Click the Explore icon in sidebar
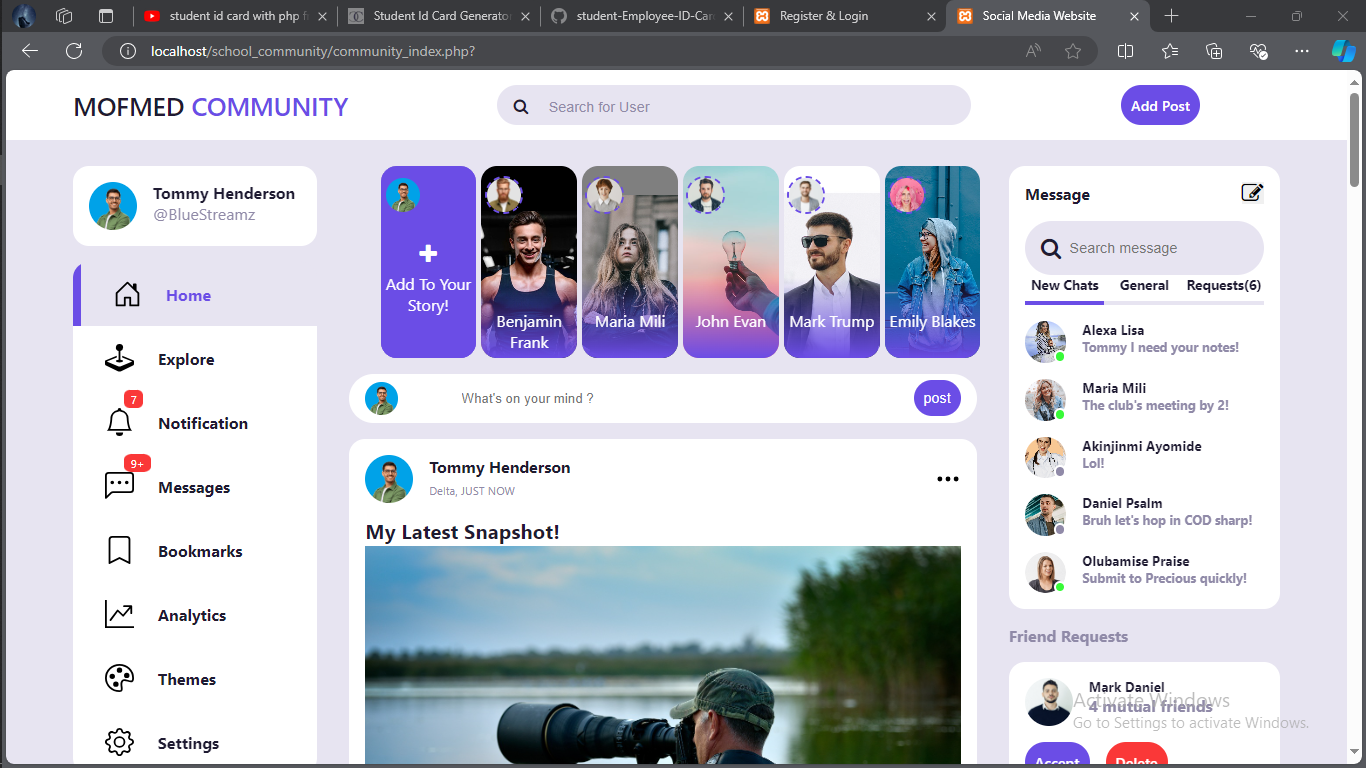Image resolution: width=1366 pixels, height=768 pixels. 119,358
